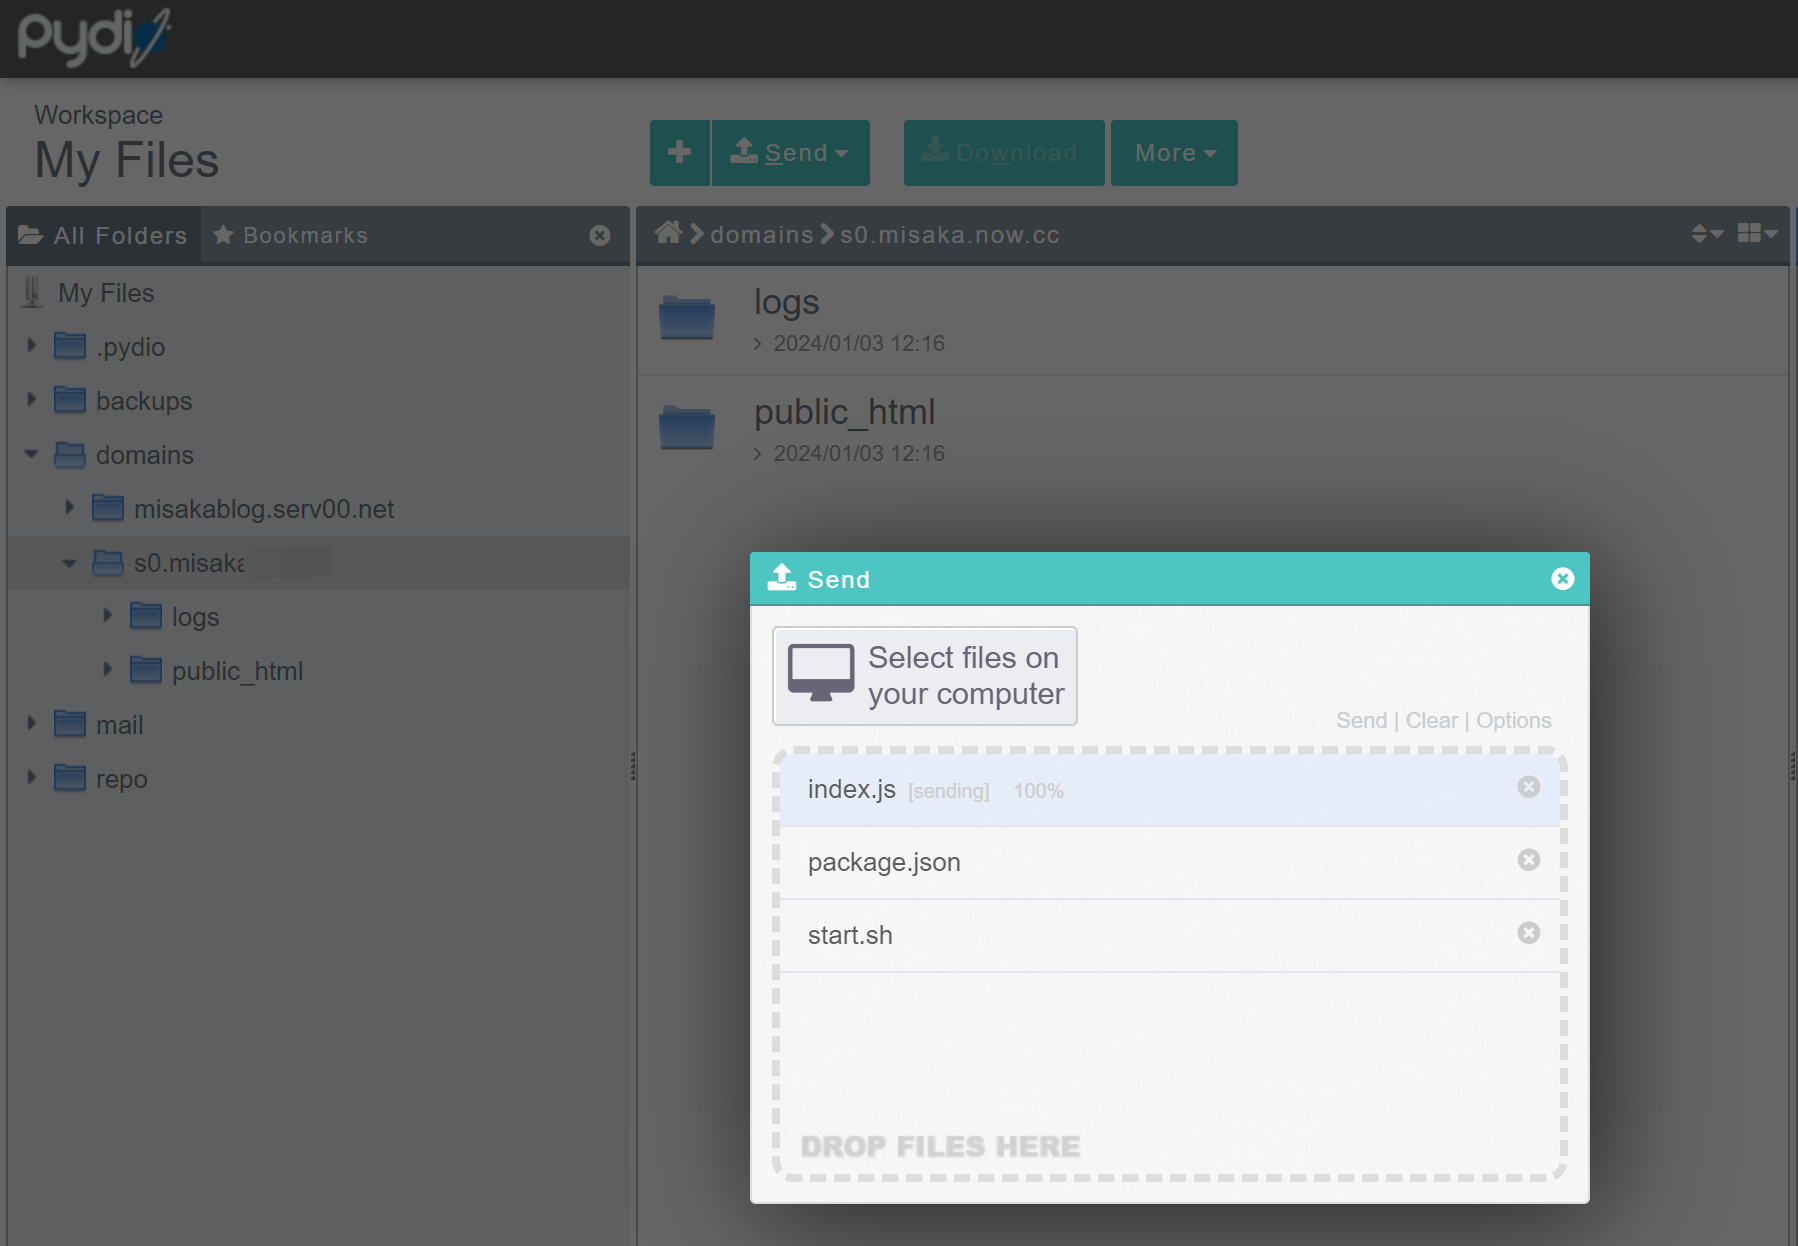1798x1246 pixels.
Task: Remove package.json from the upload list
Action: point(1528,860)
